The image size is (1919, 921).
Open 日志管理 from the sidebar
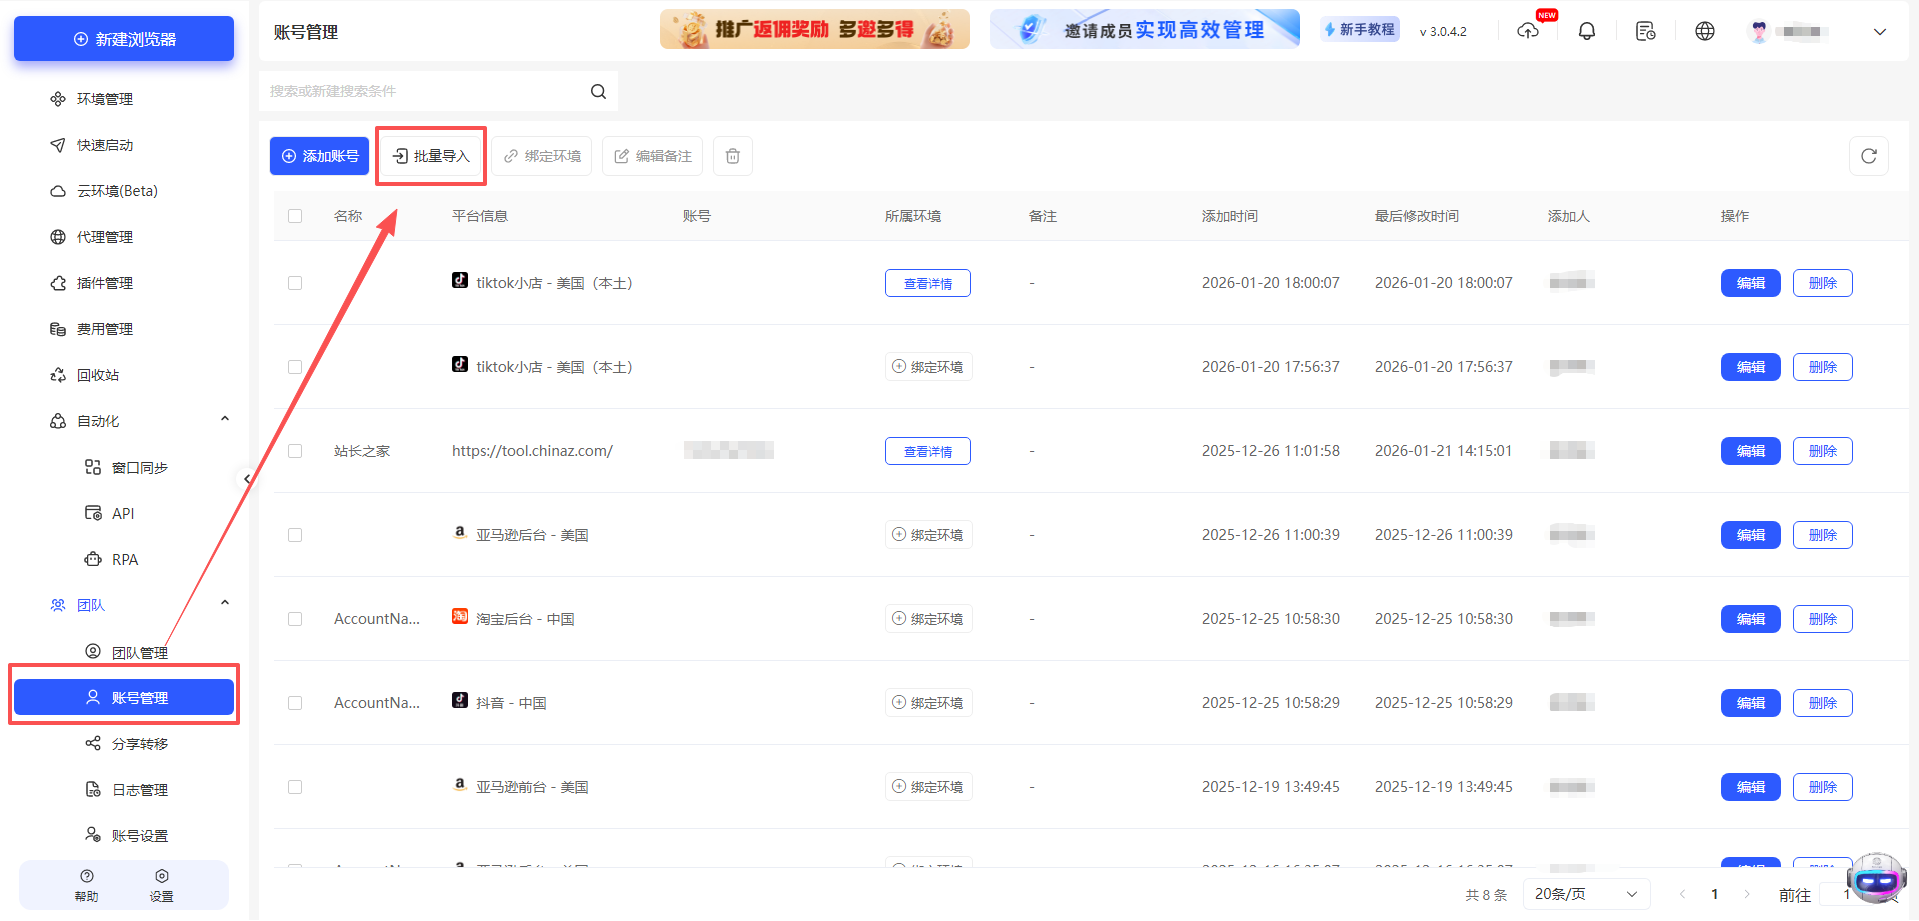pyautogui.click(x=139, y=789)
